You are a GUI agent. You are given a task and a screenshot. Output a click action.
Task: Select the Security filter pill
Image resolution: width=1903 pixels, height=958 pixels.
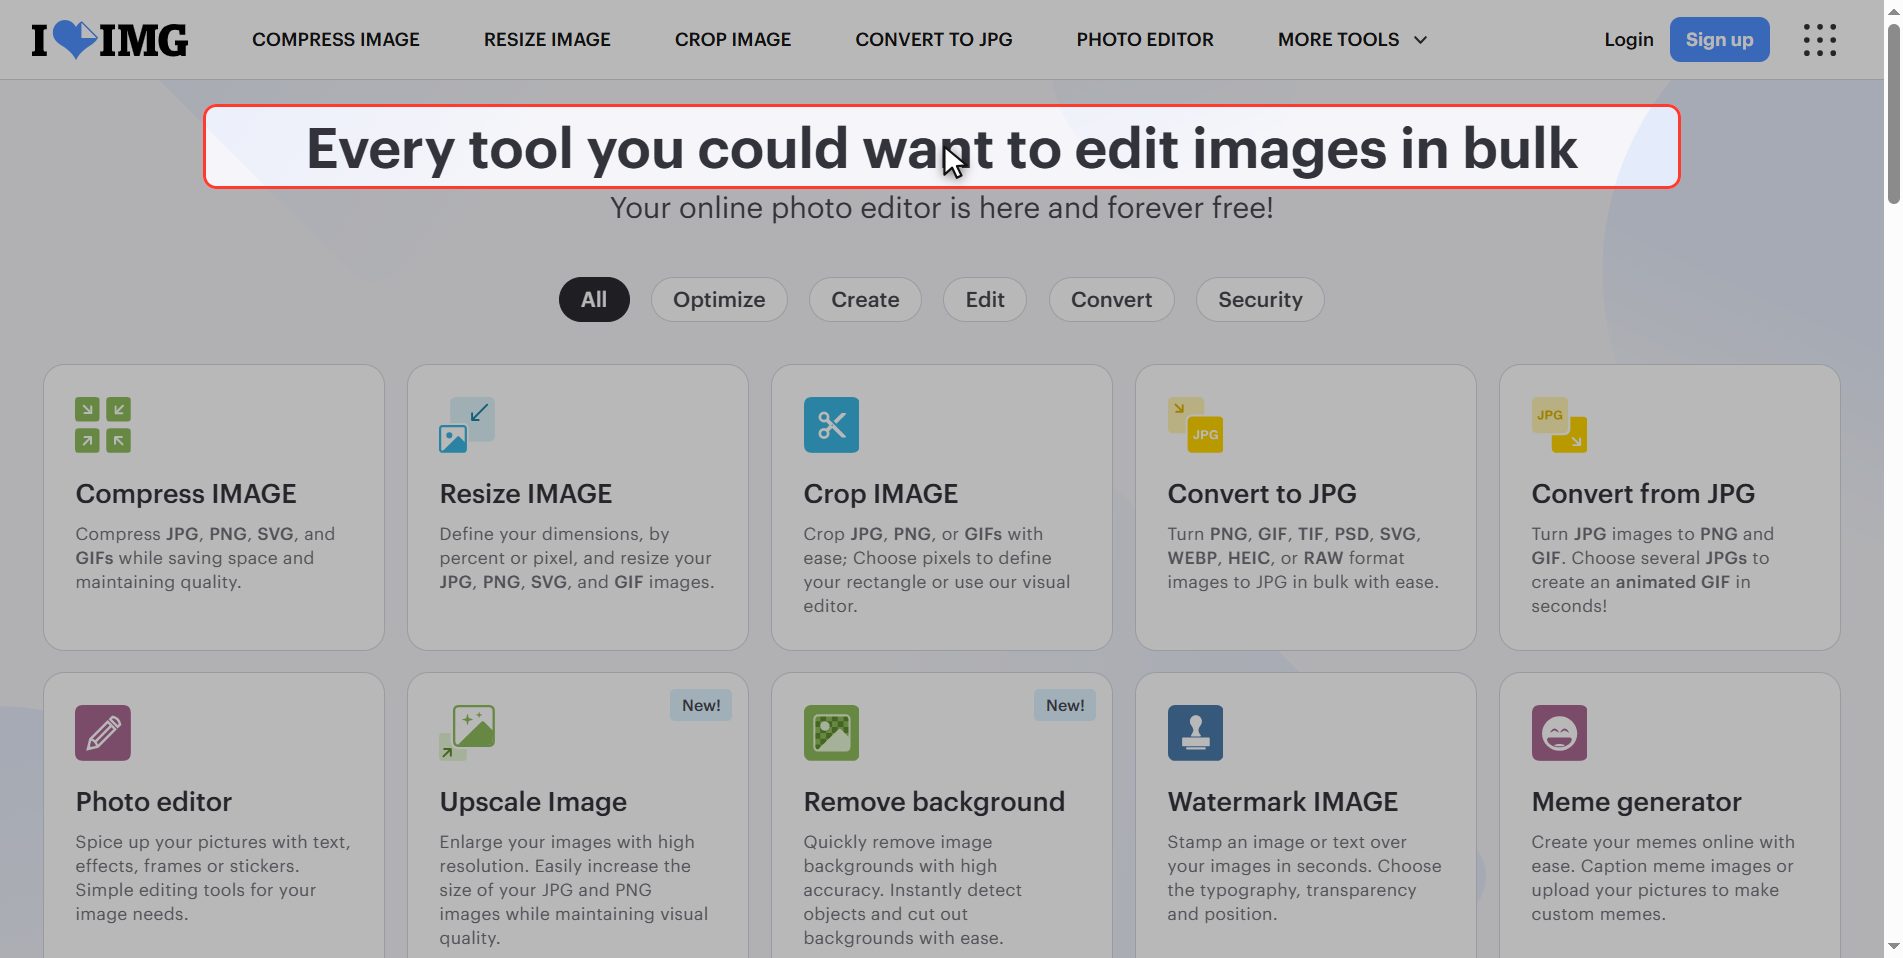[1260, 299]
